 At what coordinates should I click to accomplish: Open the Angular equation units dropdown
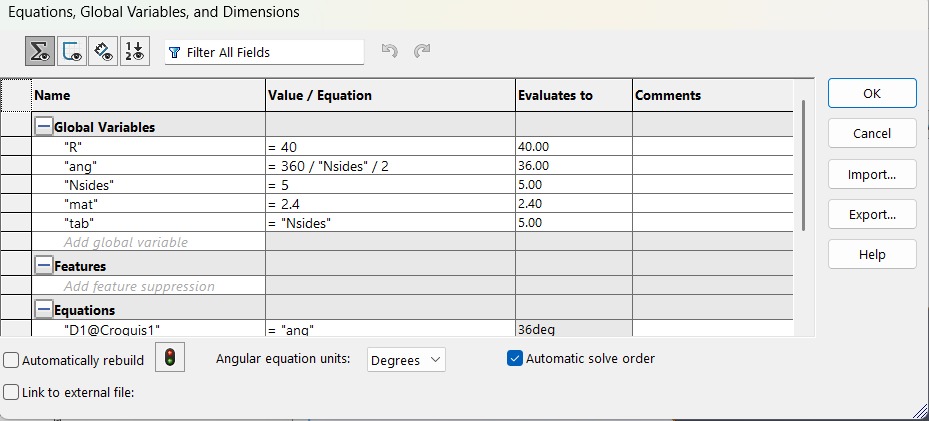click(406, 359)
